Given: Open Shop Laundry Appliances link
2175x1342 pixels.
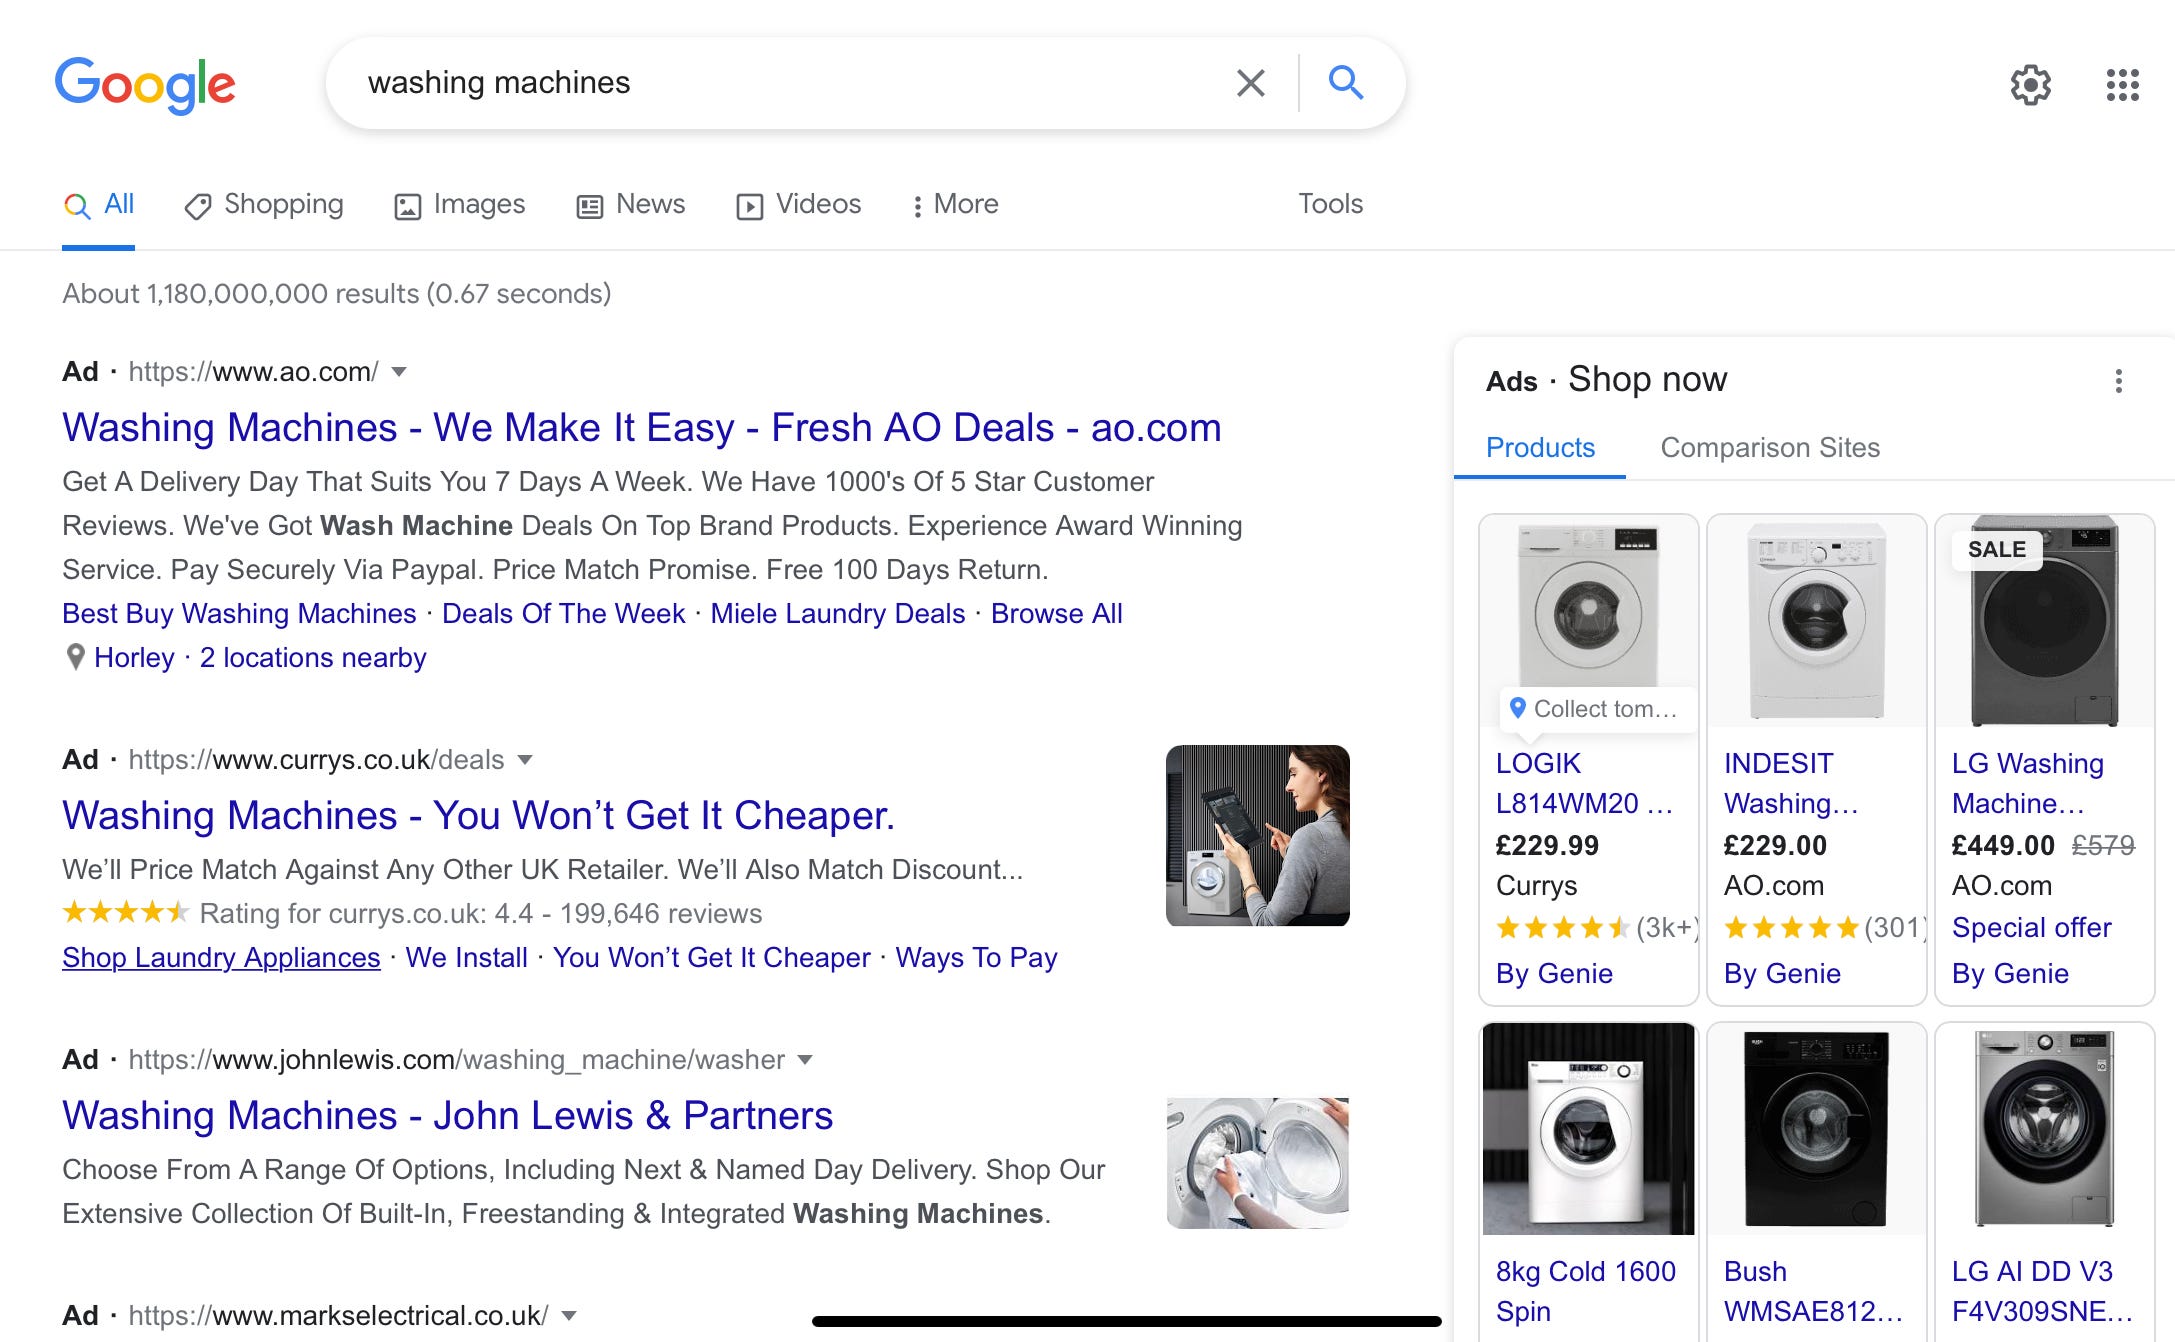Looking at the screenshot, I should pos(221,958).
